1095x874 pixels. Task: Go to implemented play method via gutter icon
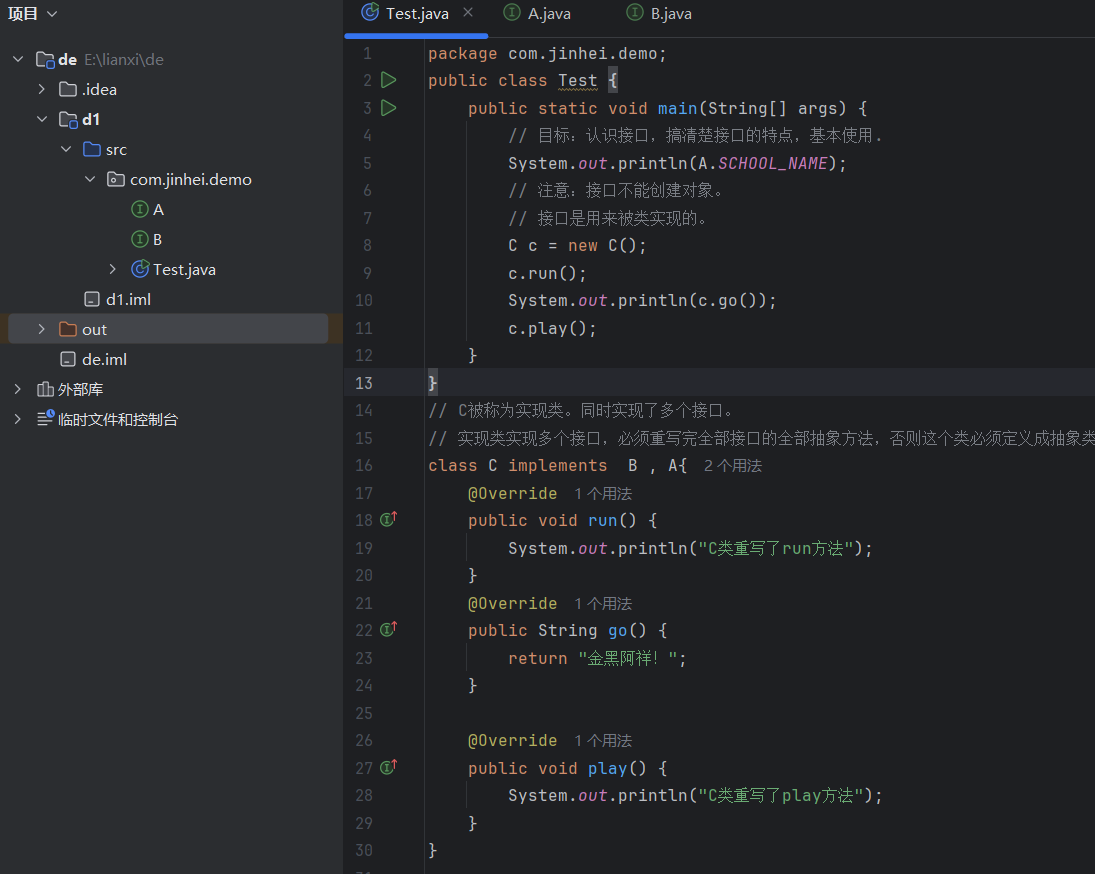pyautogui.click(x=388, y=767)
